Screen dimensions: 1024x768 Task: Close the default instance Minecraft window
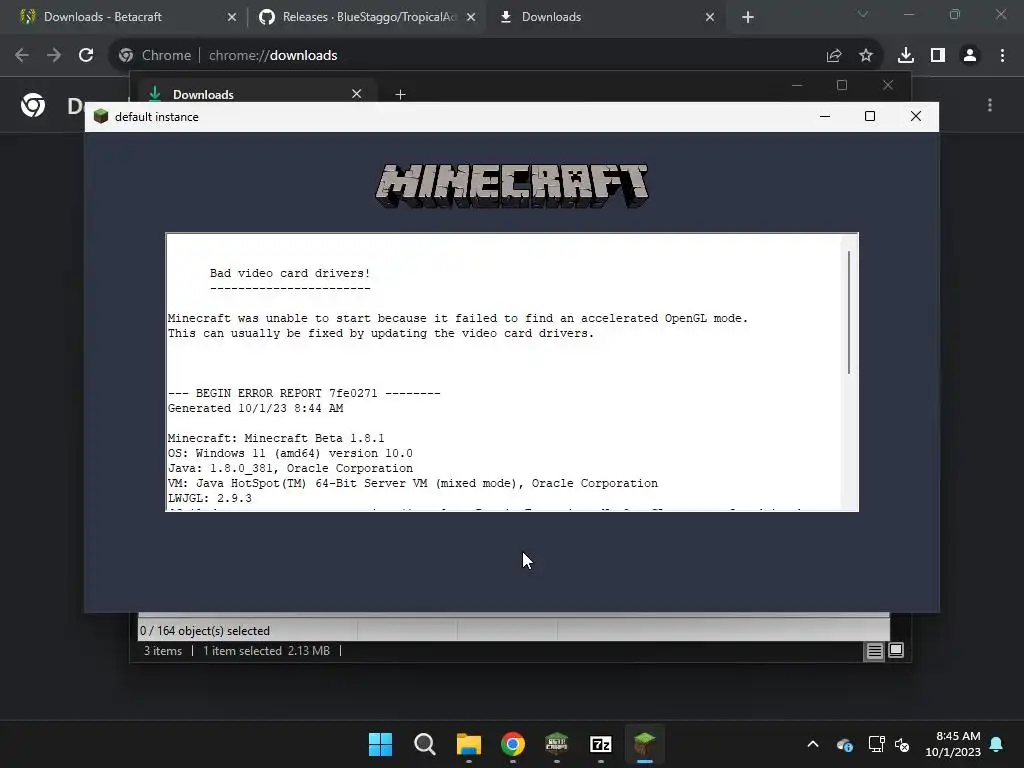[x=916, y=116]
